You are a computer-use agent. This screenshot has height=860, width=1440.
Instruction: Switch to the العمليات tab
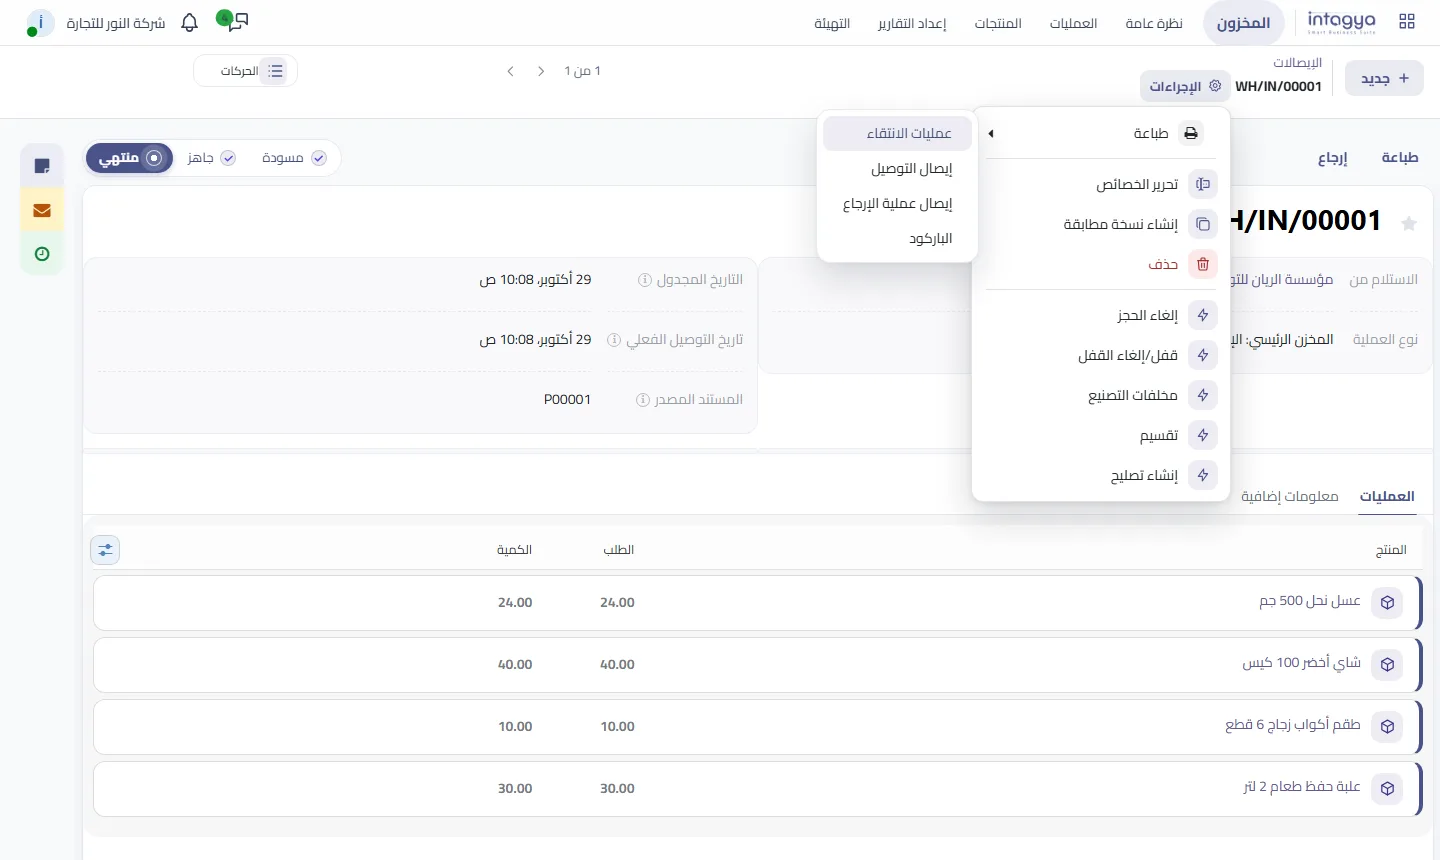(1387, 496)
